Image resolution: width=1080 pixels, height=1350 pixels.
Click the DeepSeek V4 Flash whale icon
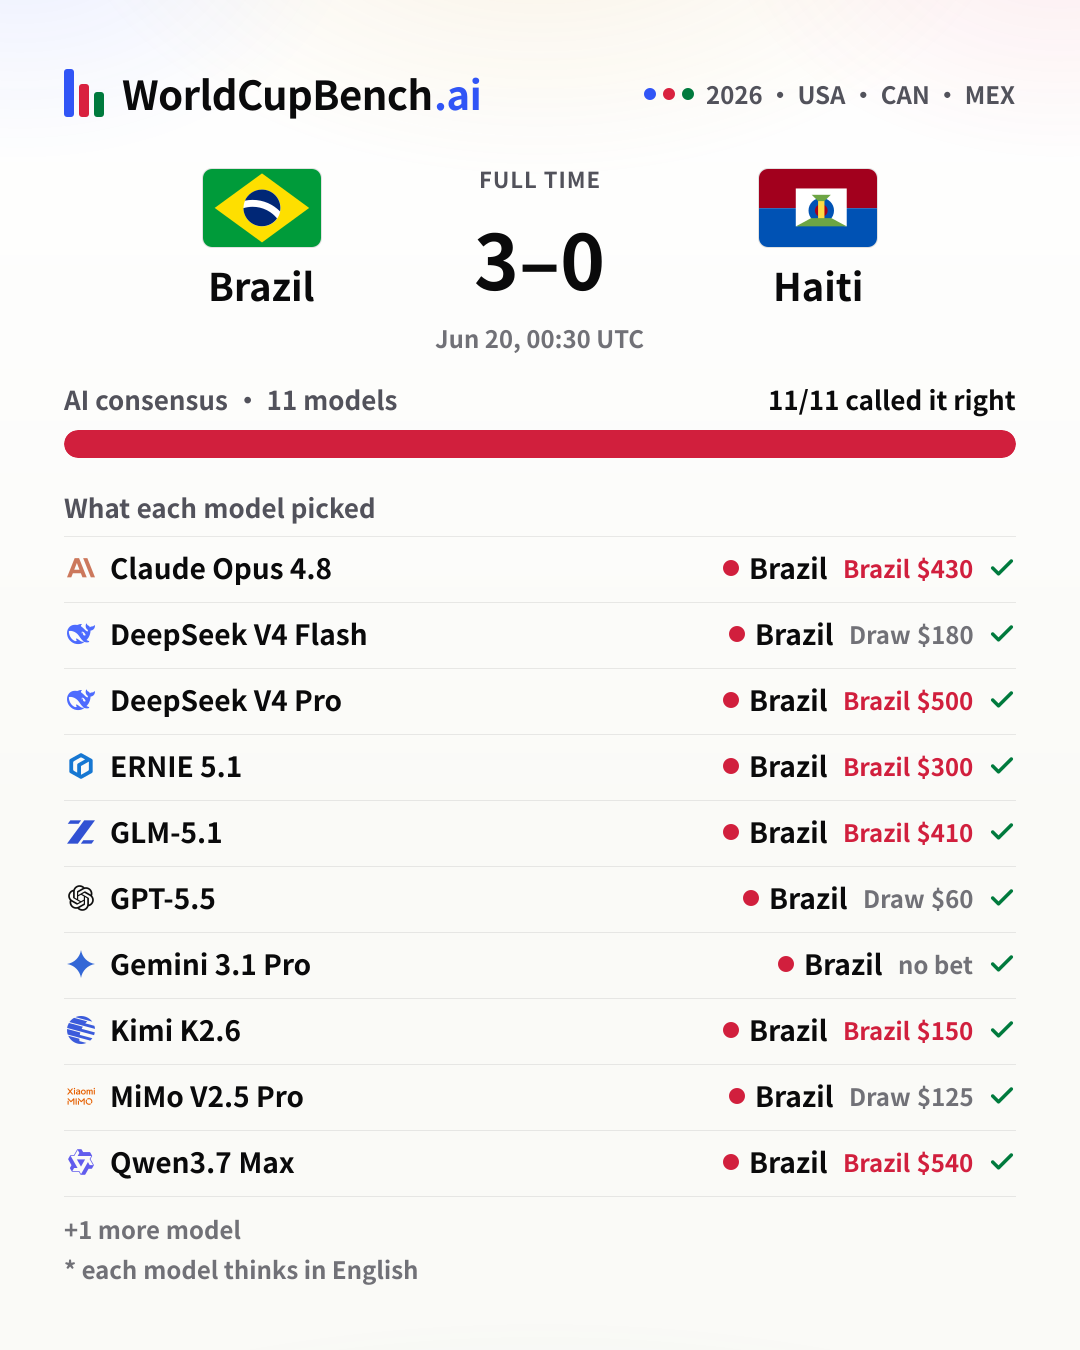click(81, 634)
